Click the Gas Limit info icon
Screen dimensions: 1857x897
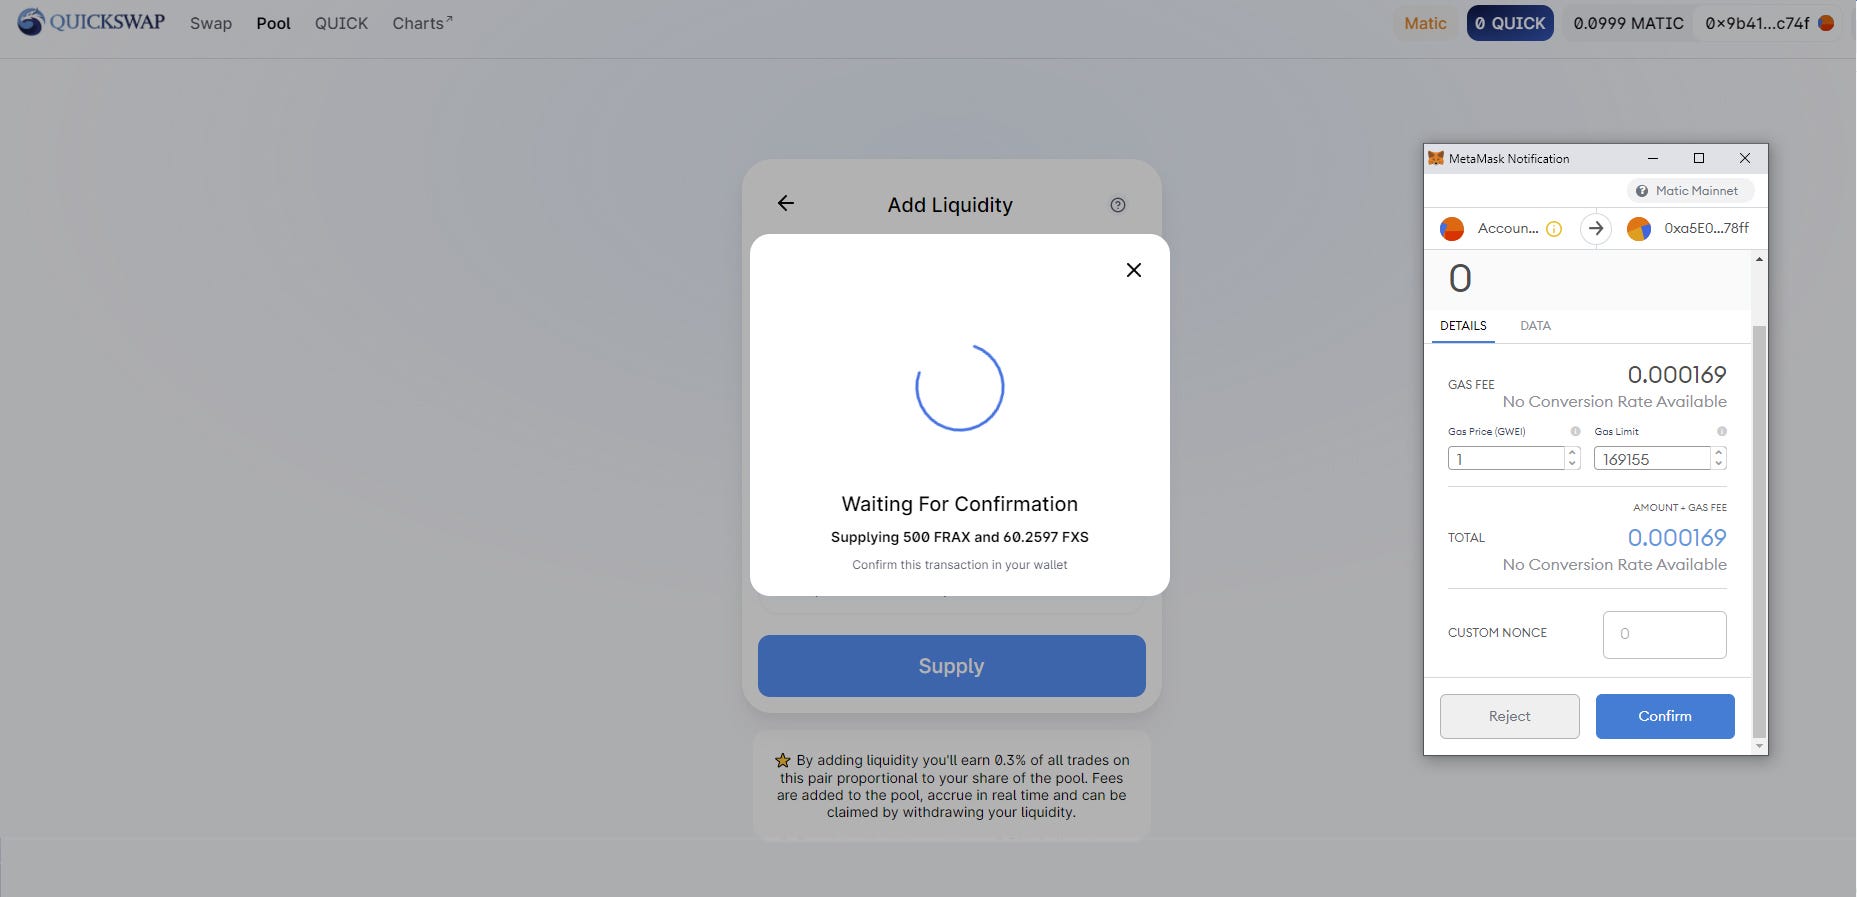coord(1722,431)
